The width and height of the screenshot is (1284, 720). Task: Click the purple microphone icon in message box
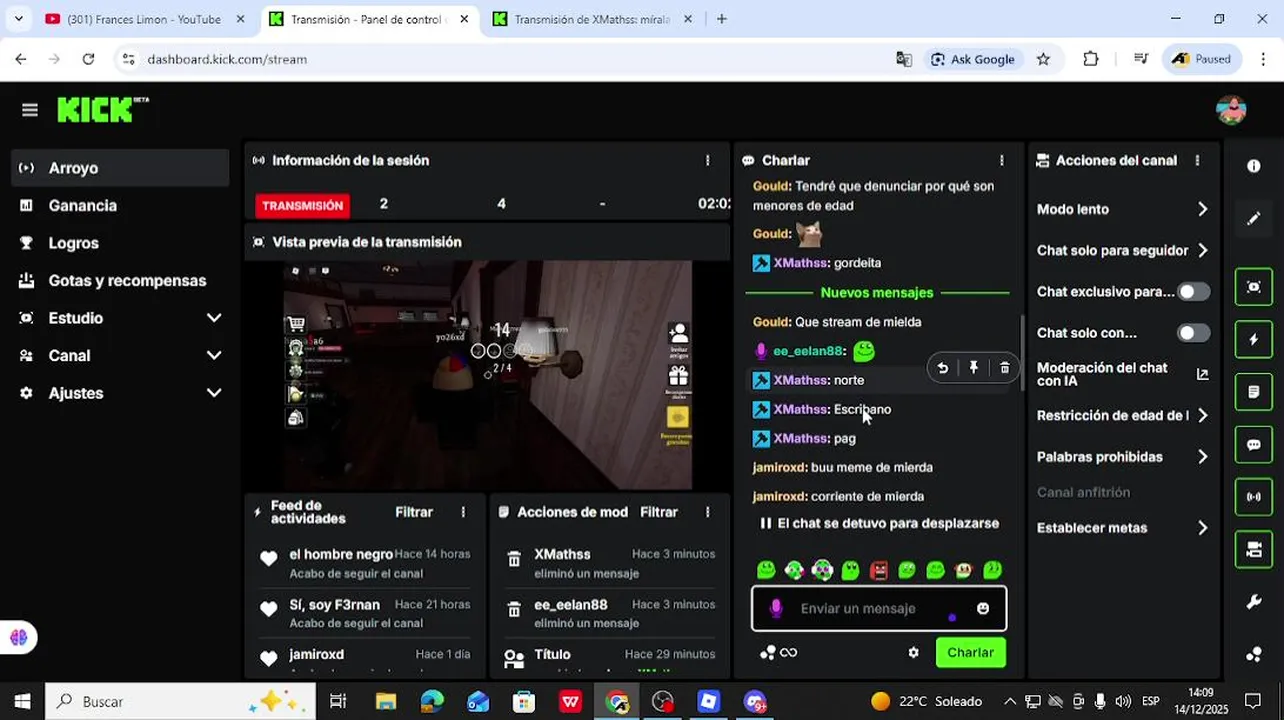point(775,608)
